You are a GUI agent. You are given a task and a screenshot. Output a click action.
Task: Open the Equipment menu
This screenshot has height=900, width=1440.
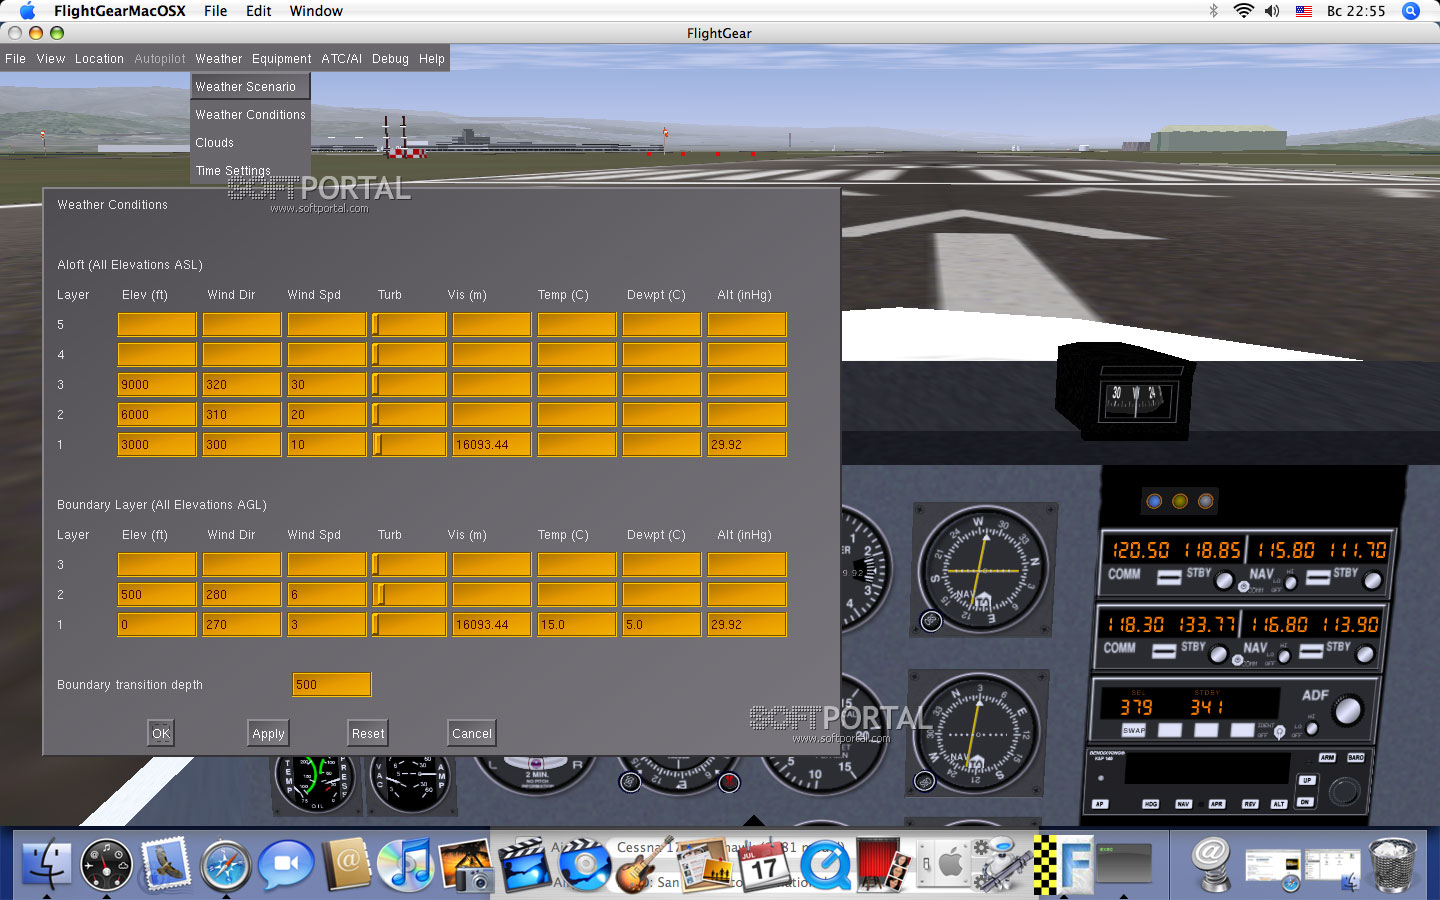click(282, 59)
